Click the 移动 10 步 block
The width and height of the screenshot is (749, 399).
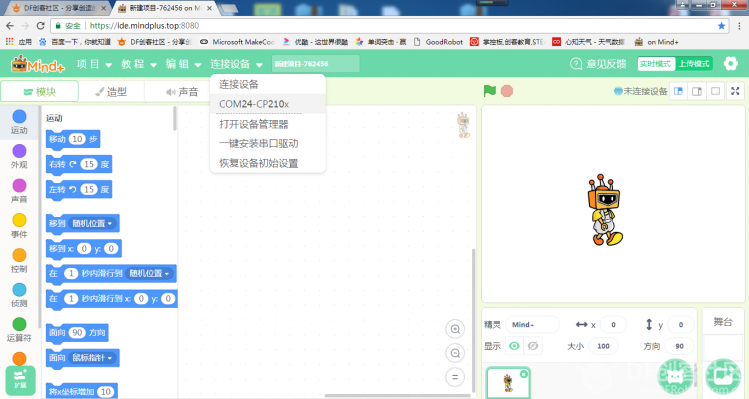73,139
